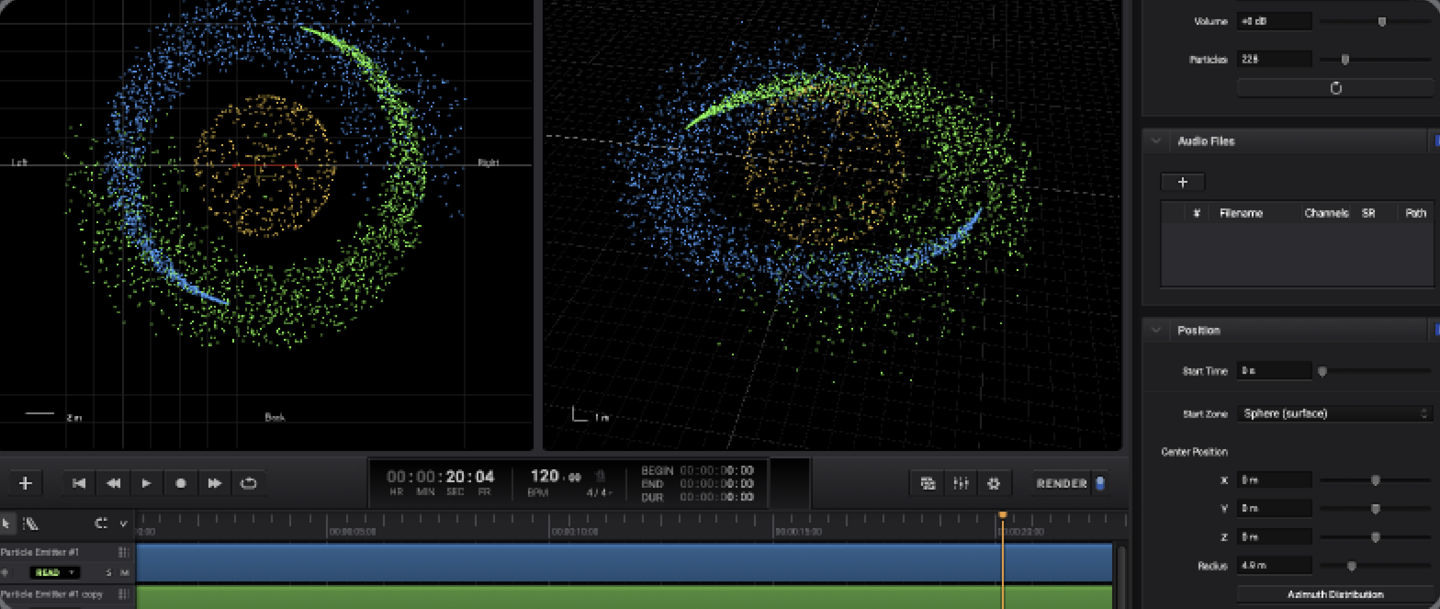The height and width of the screenshot is (609, 1440).
Task: Click the rewind transport button
Action: pos(113,483)
